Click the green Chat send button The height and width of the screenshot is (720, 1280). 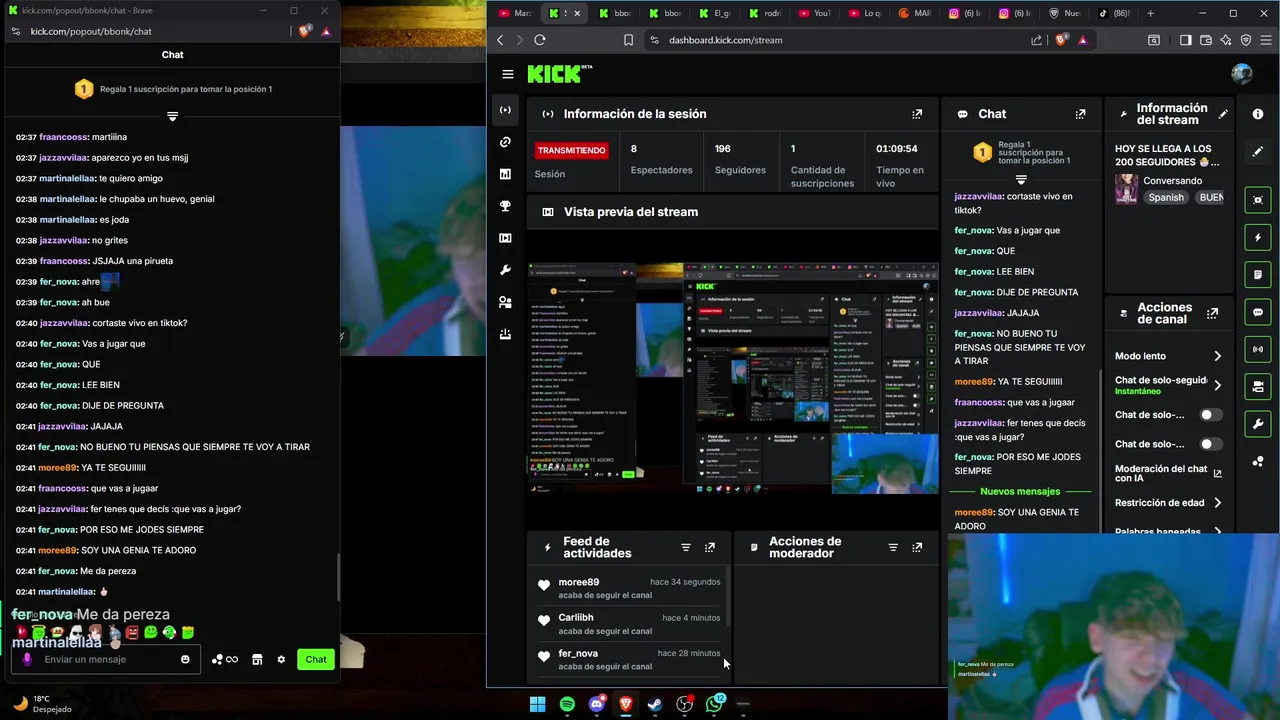click(x=316, y=659)
